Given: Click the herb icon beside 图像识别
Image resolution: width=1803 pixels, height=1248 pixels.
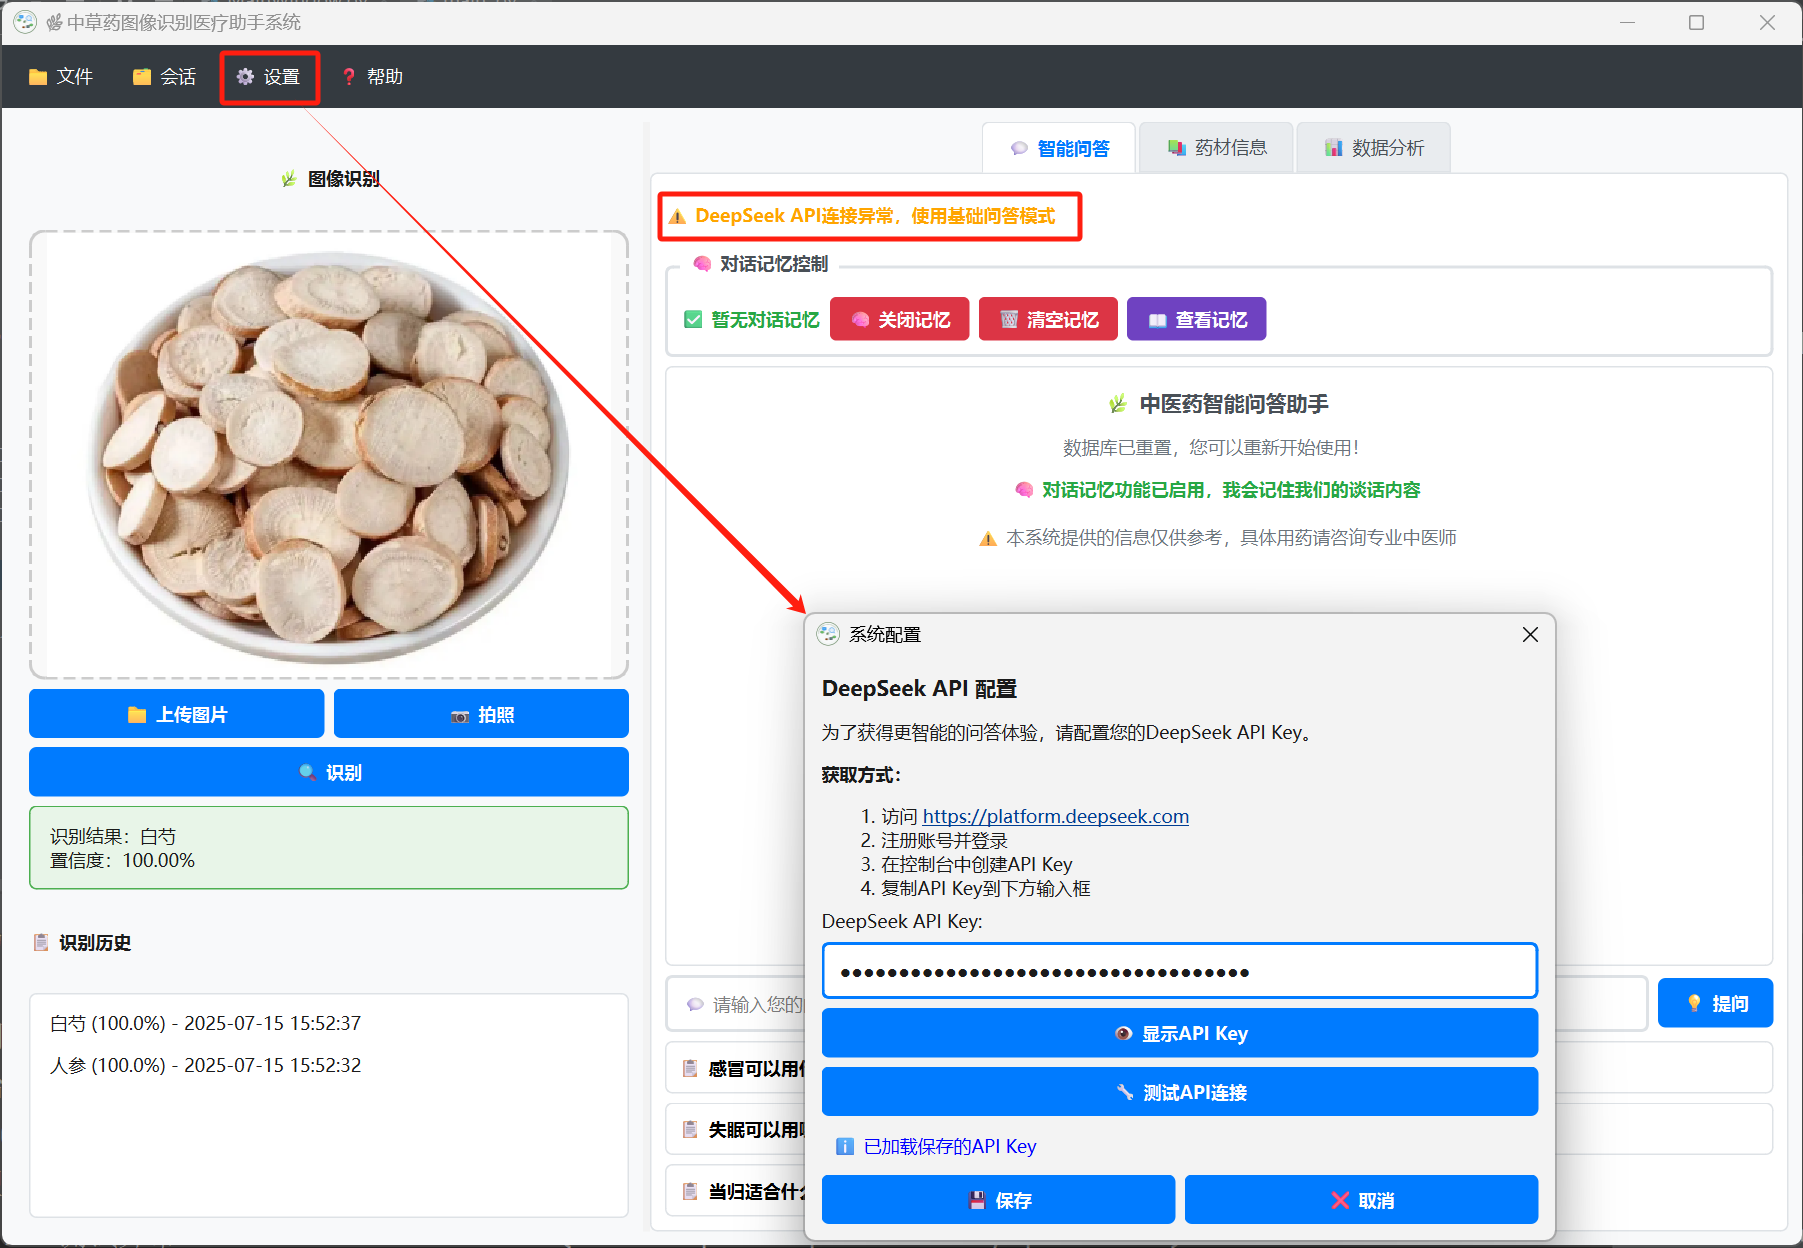Looking at the screenshot, I should tap(289, 179).
